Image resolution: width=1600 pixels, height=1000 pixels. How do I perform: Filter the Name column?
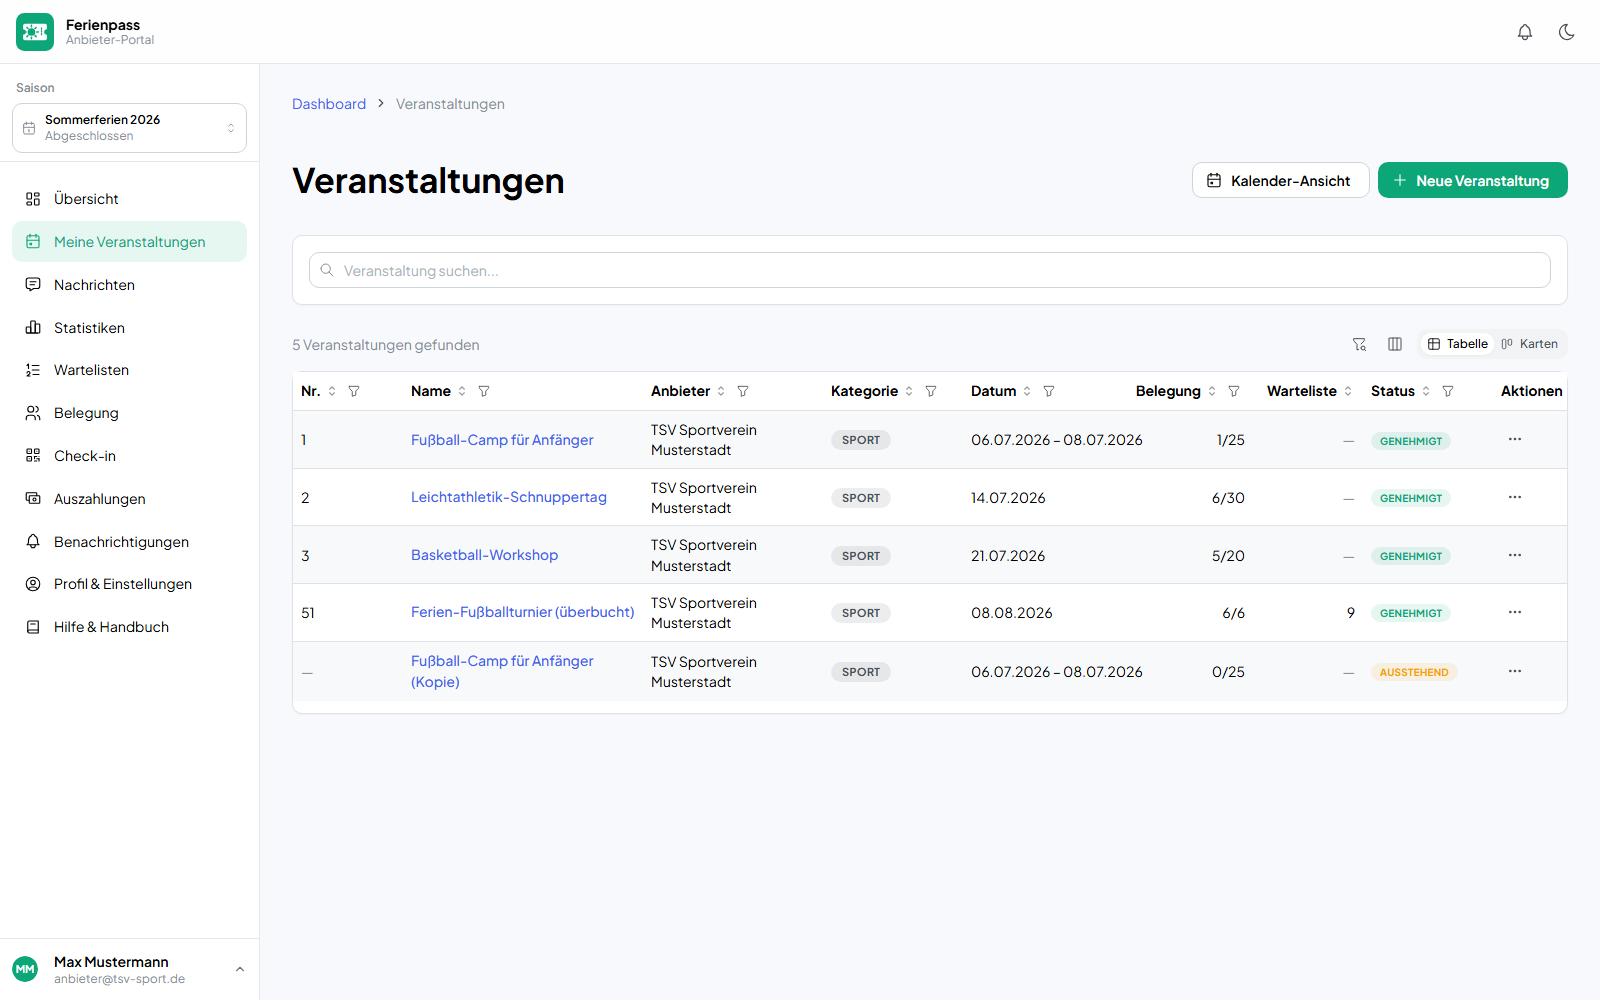click(484, 391)
